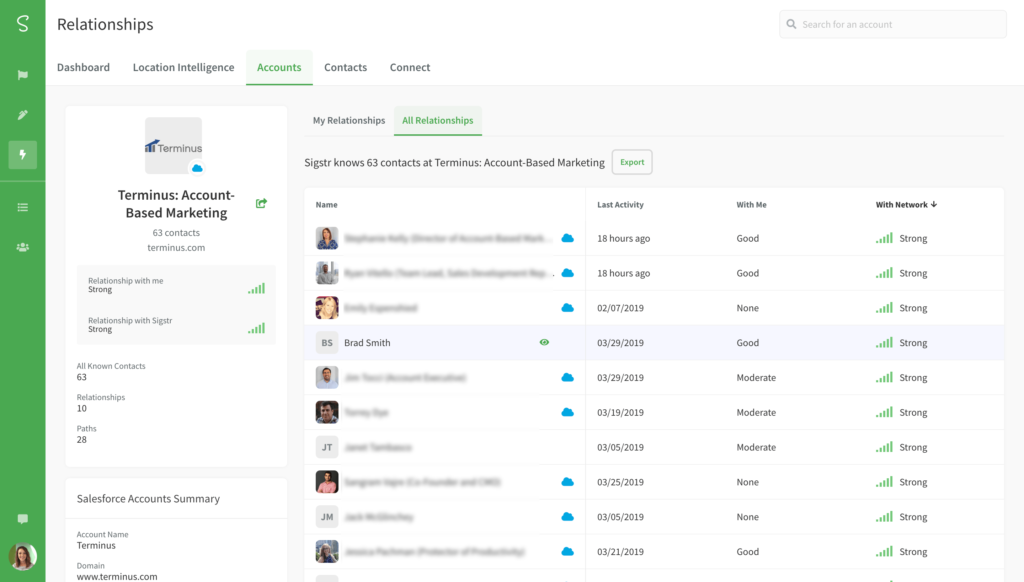The width and height of the screenshot is (1024, 582).
Task: Click the Salesforce cloud icon in the 03/25/2019 row
Action: pyautogui.click(x=568, y=482)
